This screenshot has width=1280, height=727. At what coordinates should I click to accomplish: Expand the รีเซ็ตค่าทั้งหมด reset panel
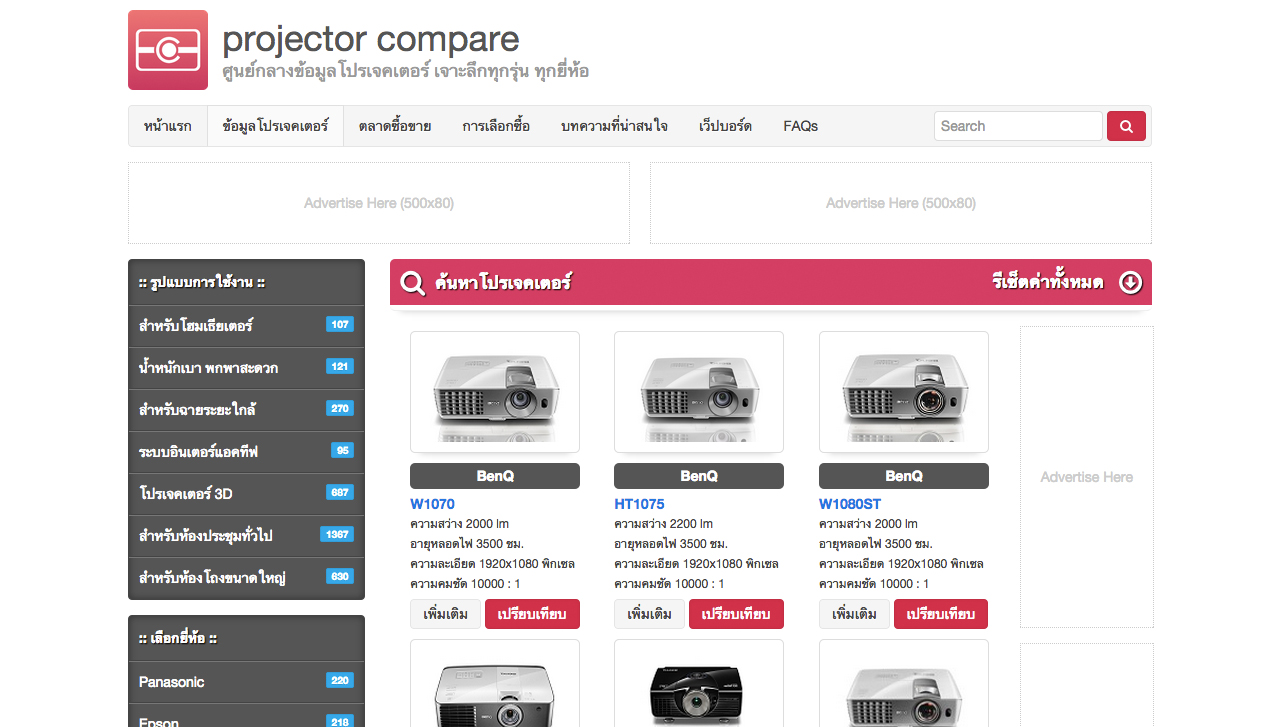pos(1047,283)
